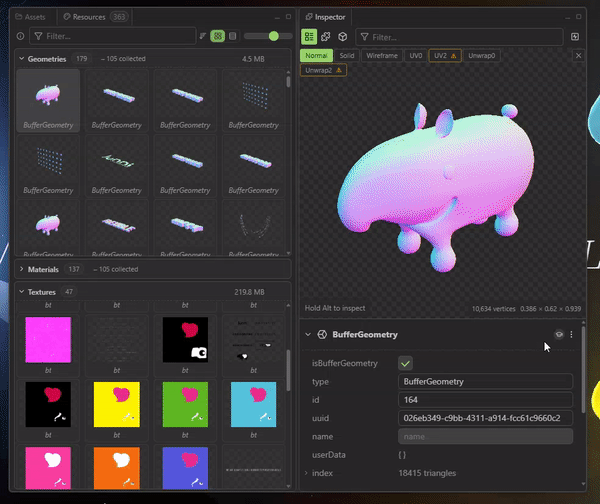Screen dimensions: 600x504
Task: Select the yellow texture with pink heart
Action: pos(117,405)
